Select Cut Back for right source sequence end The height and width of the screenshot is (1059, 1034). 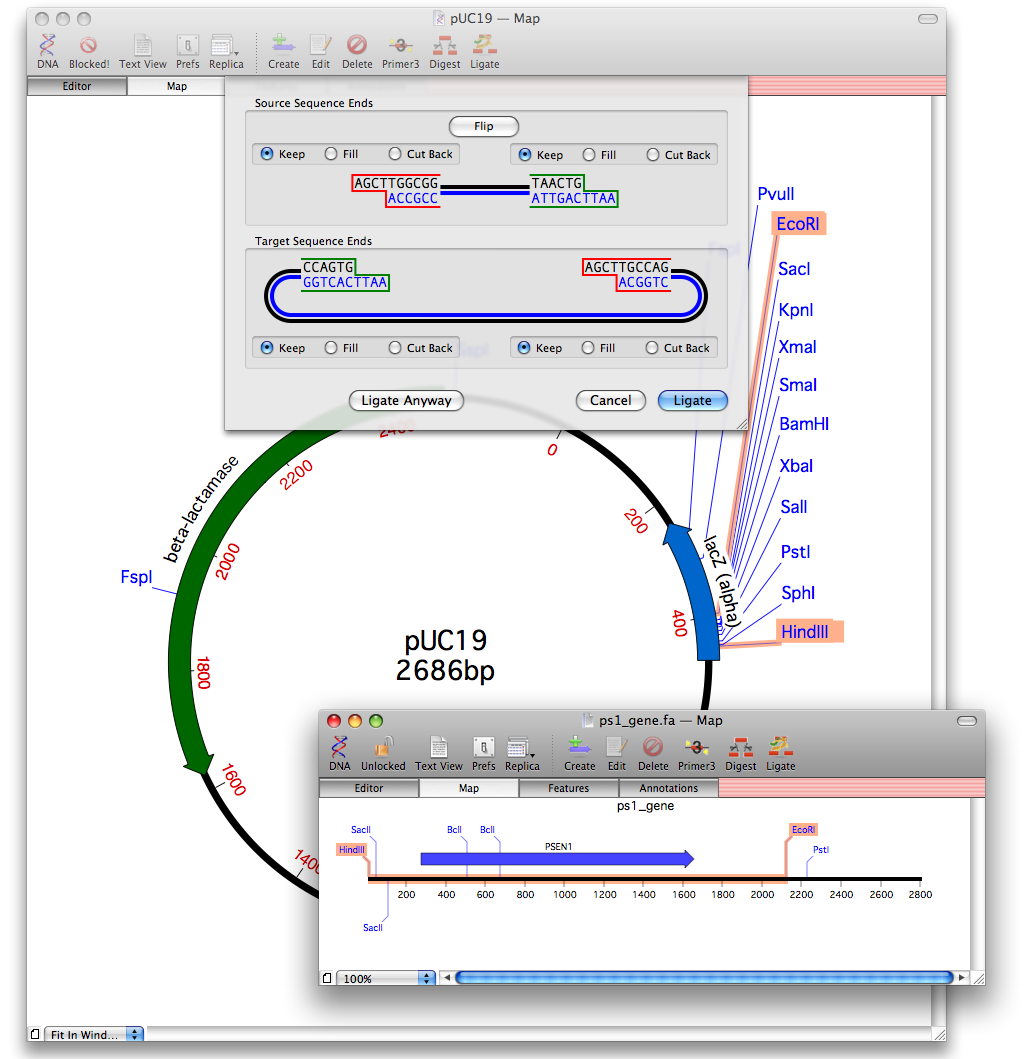pyautogui.click(x=653, y=155)
